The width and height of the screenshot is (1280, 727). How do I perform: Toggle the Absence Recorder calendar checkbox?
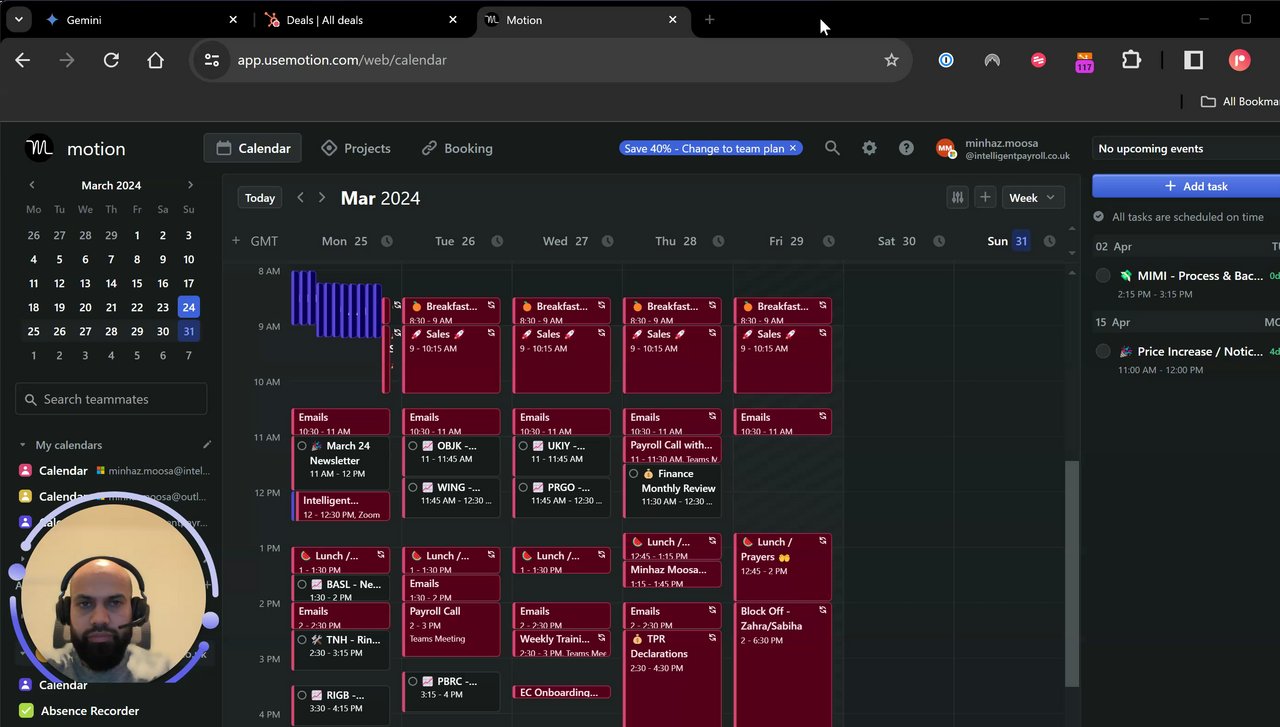tap(26, 711)
